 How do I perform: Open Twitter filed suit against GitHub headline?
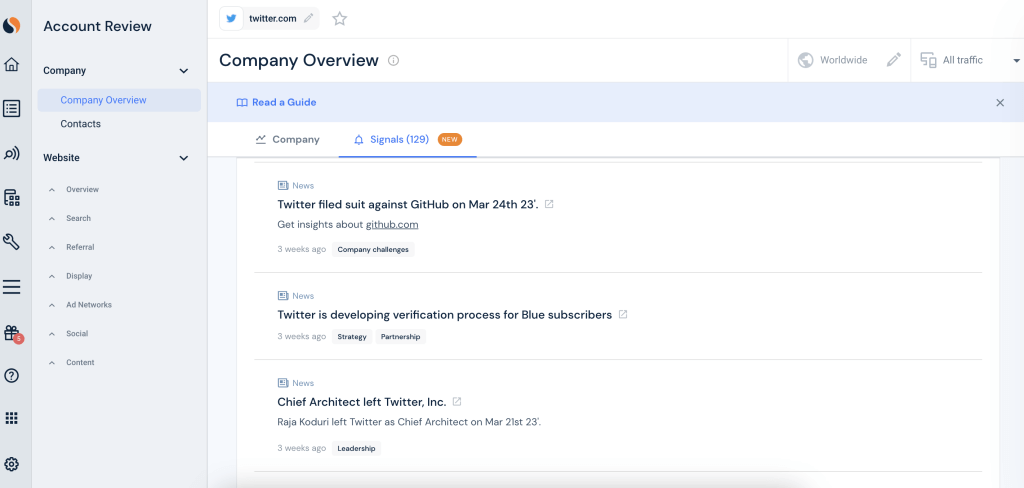coord(408,204)
